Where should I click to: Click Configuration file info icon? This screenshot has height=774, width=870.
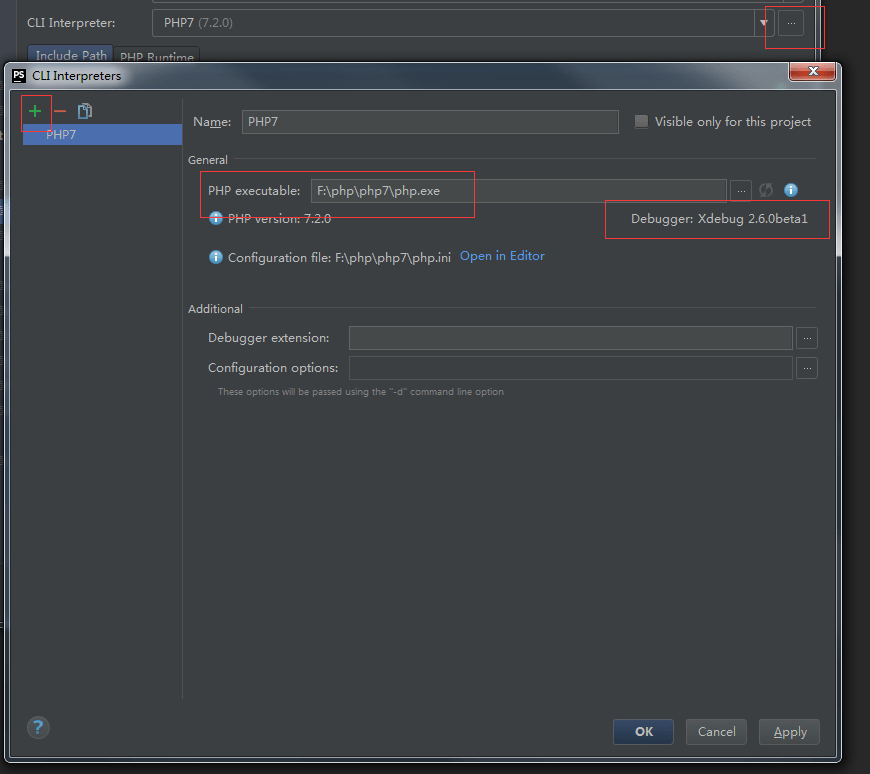tap(215, 257)
